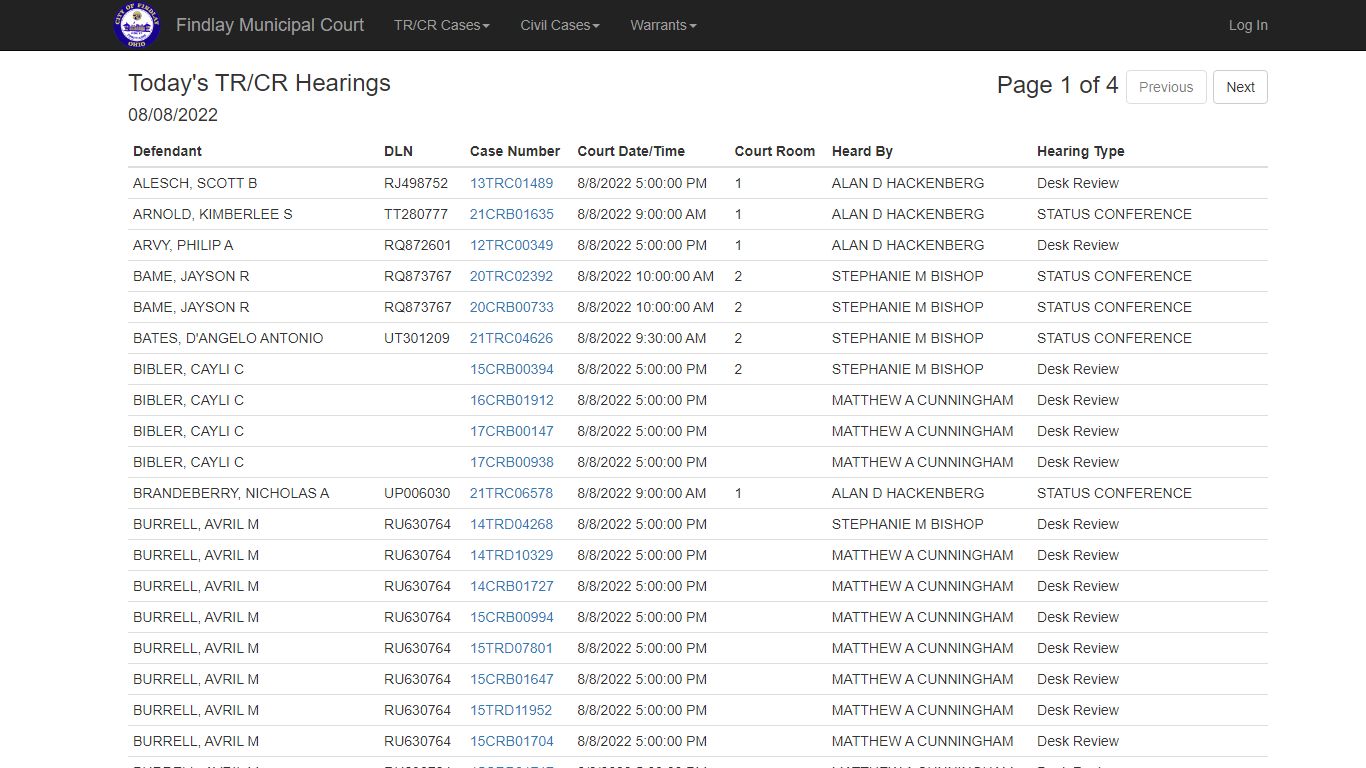
Task: Open case number 17CRB00147
Action: [512, 431]
